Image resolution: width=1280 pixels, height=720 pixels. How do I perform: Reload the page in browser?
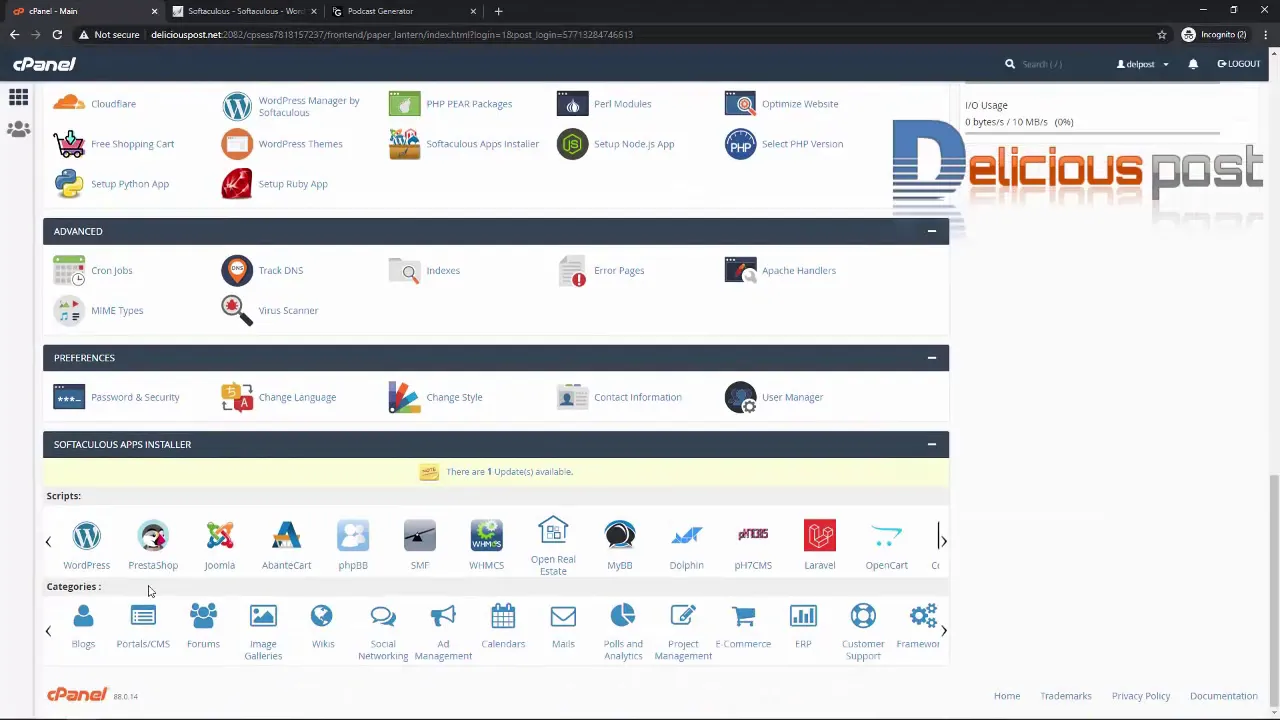57,34
